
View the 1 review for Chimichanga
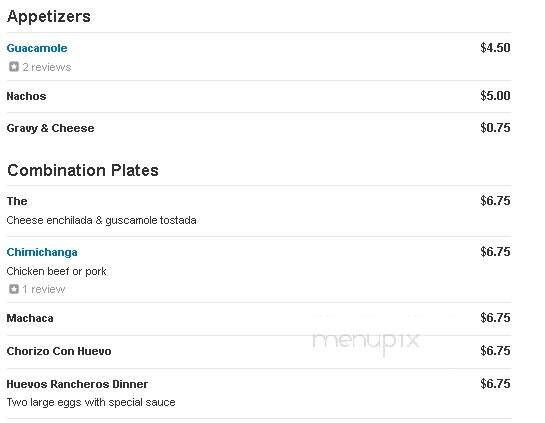[44, 289]
